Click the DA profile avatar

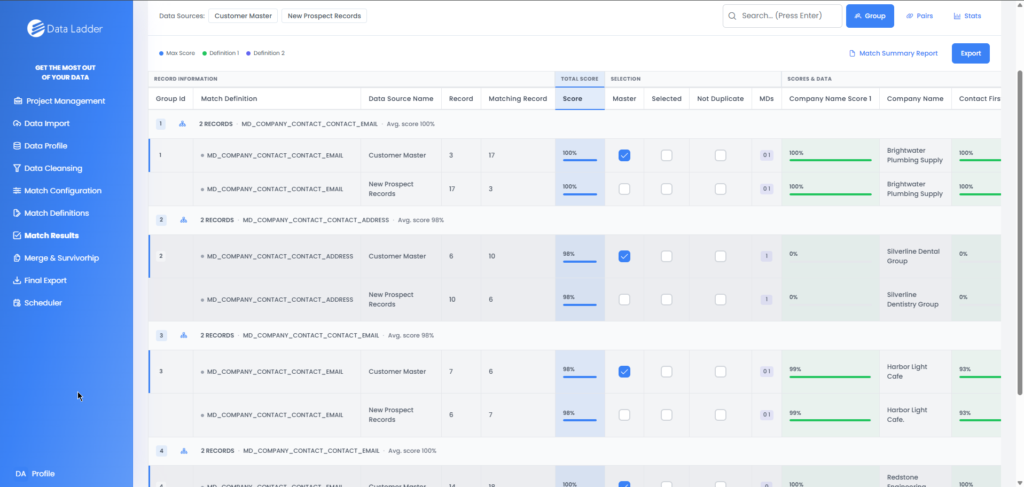(20, 474)
